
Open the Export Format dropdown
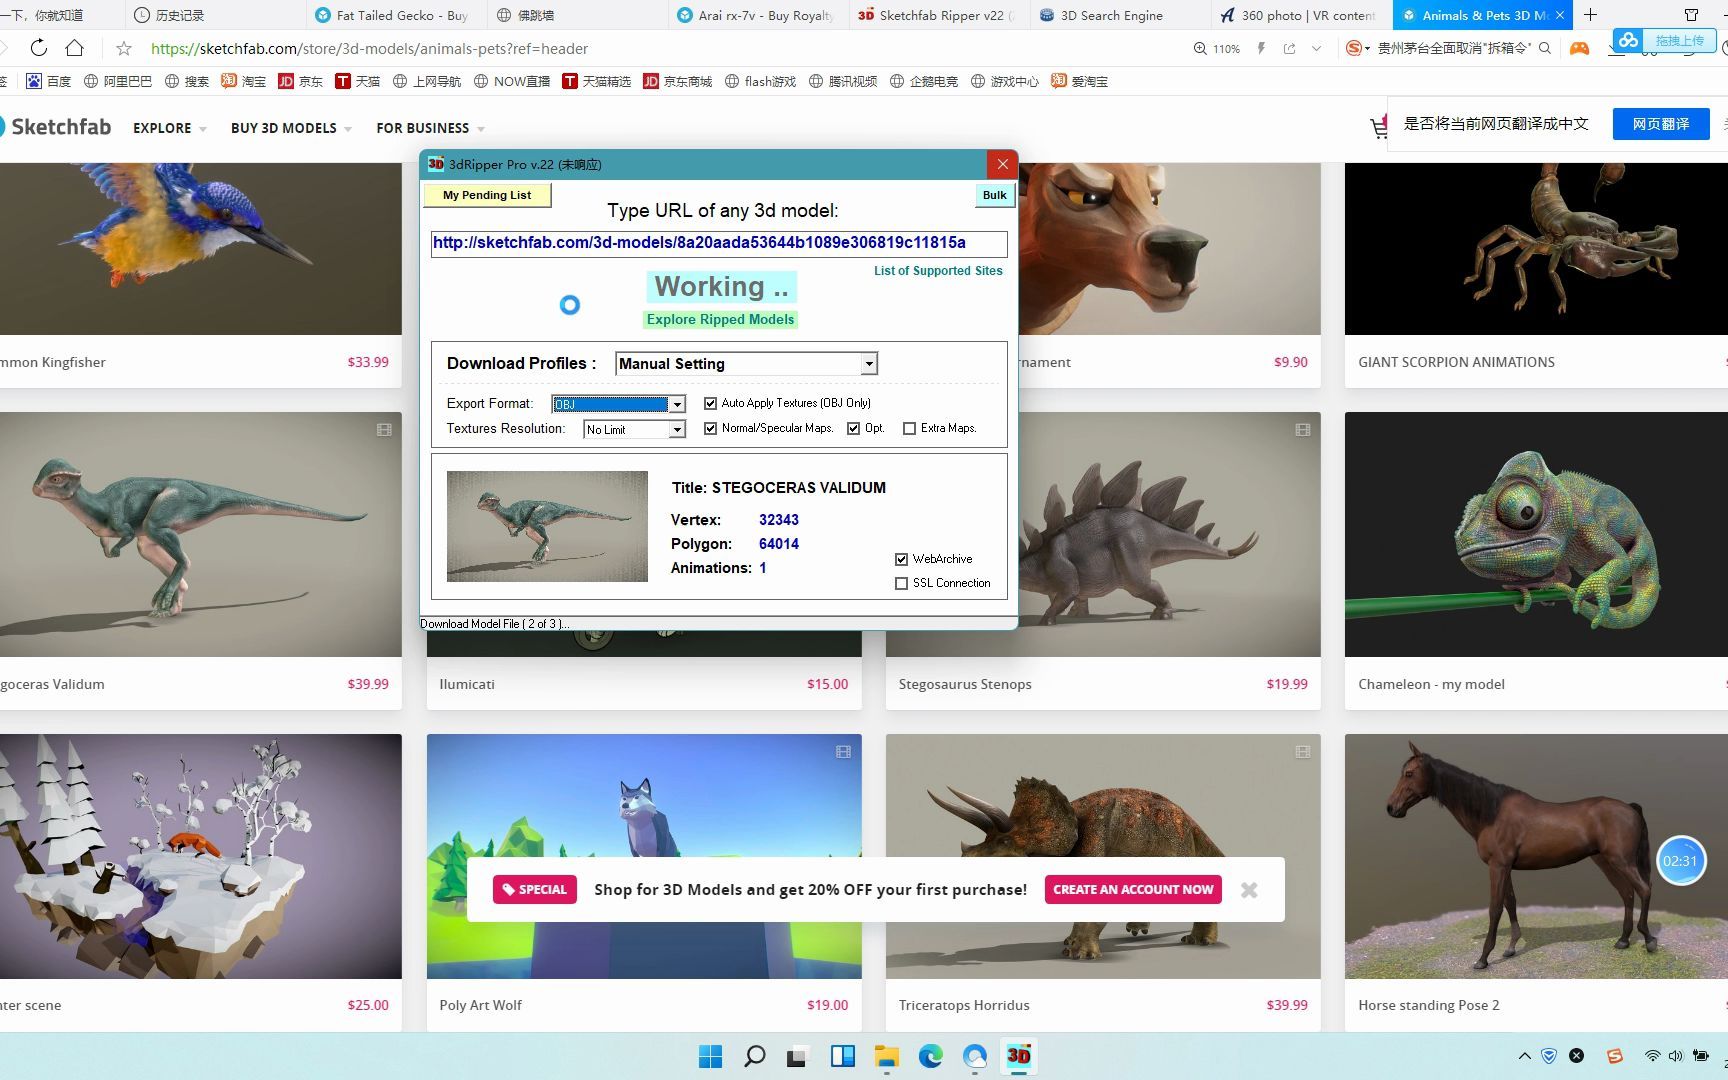pos(676,404)
